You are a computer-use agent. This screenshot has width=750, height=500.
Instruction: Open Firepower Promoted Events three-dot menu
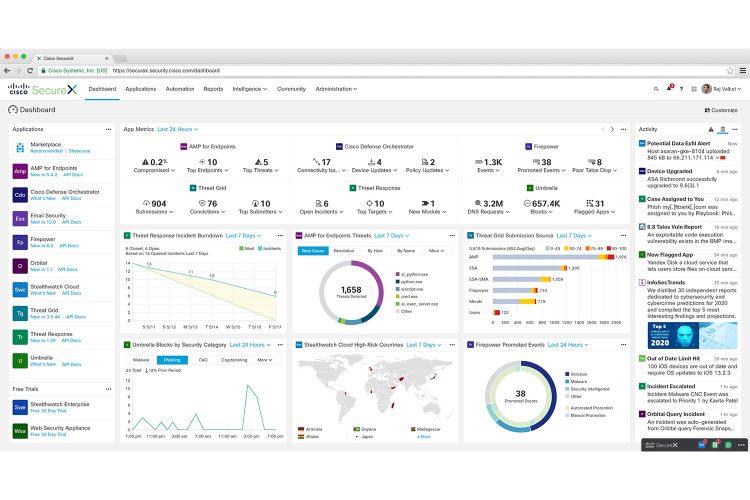623,344
